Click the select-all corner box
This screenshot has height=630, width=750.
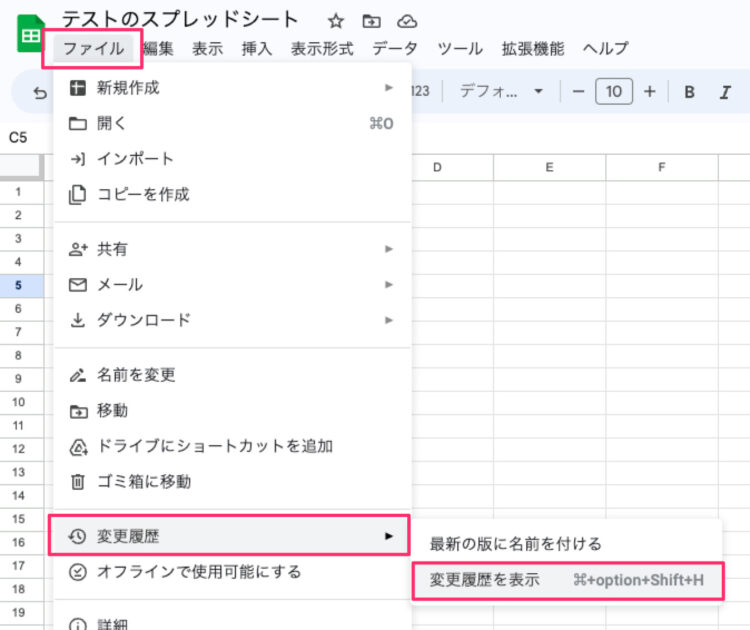[22, 167]
